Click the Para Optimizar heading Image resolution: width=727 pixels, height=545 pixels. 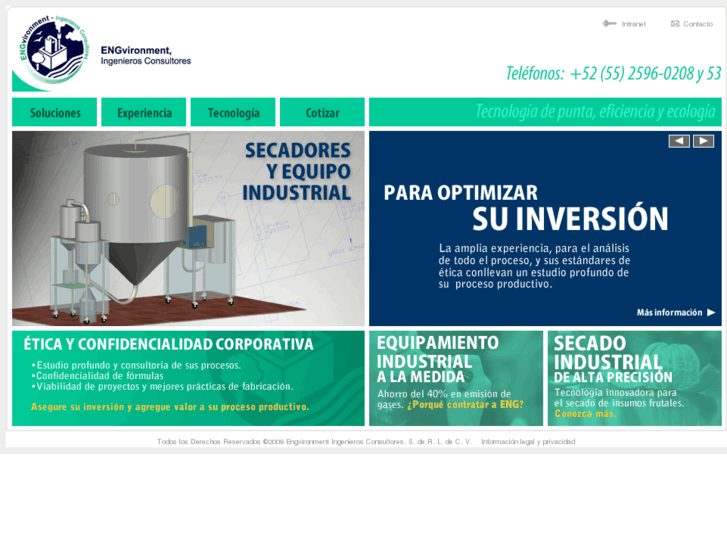point(460,192)
